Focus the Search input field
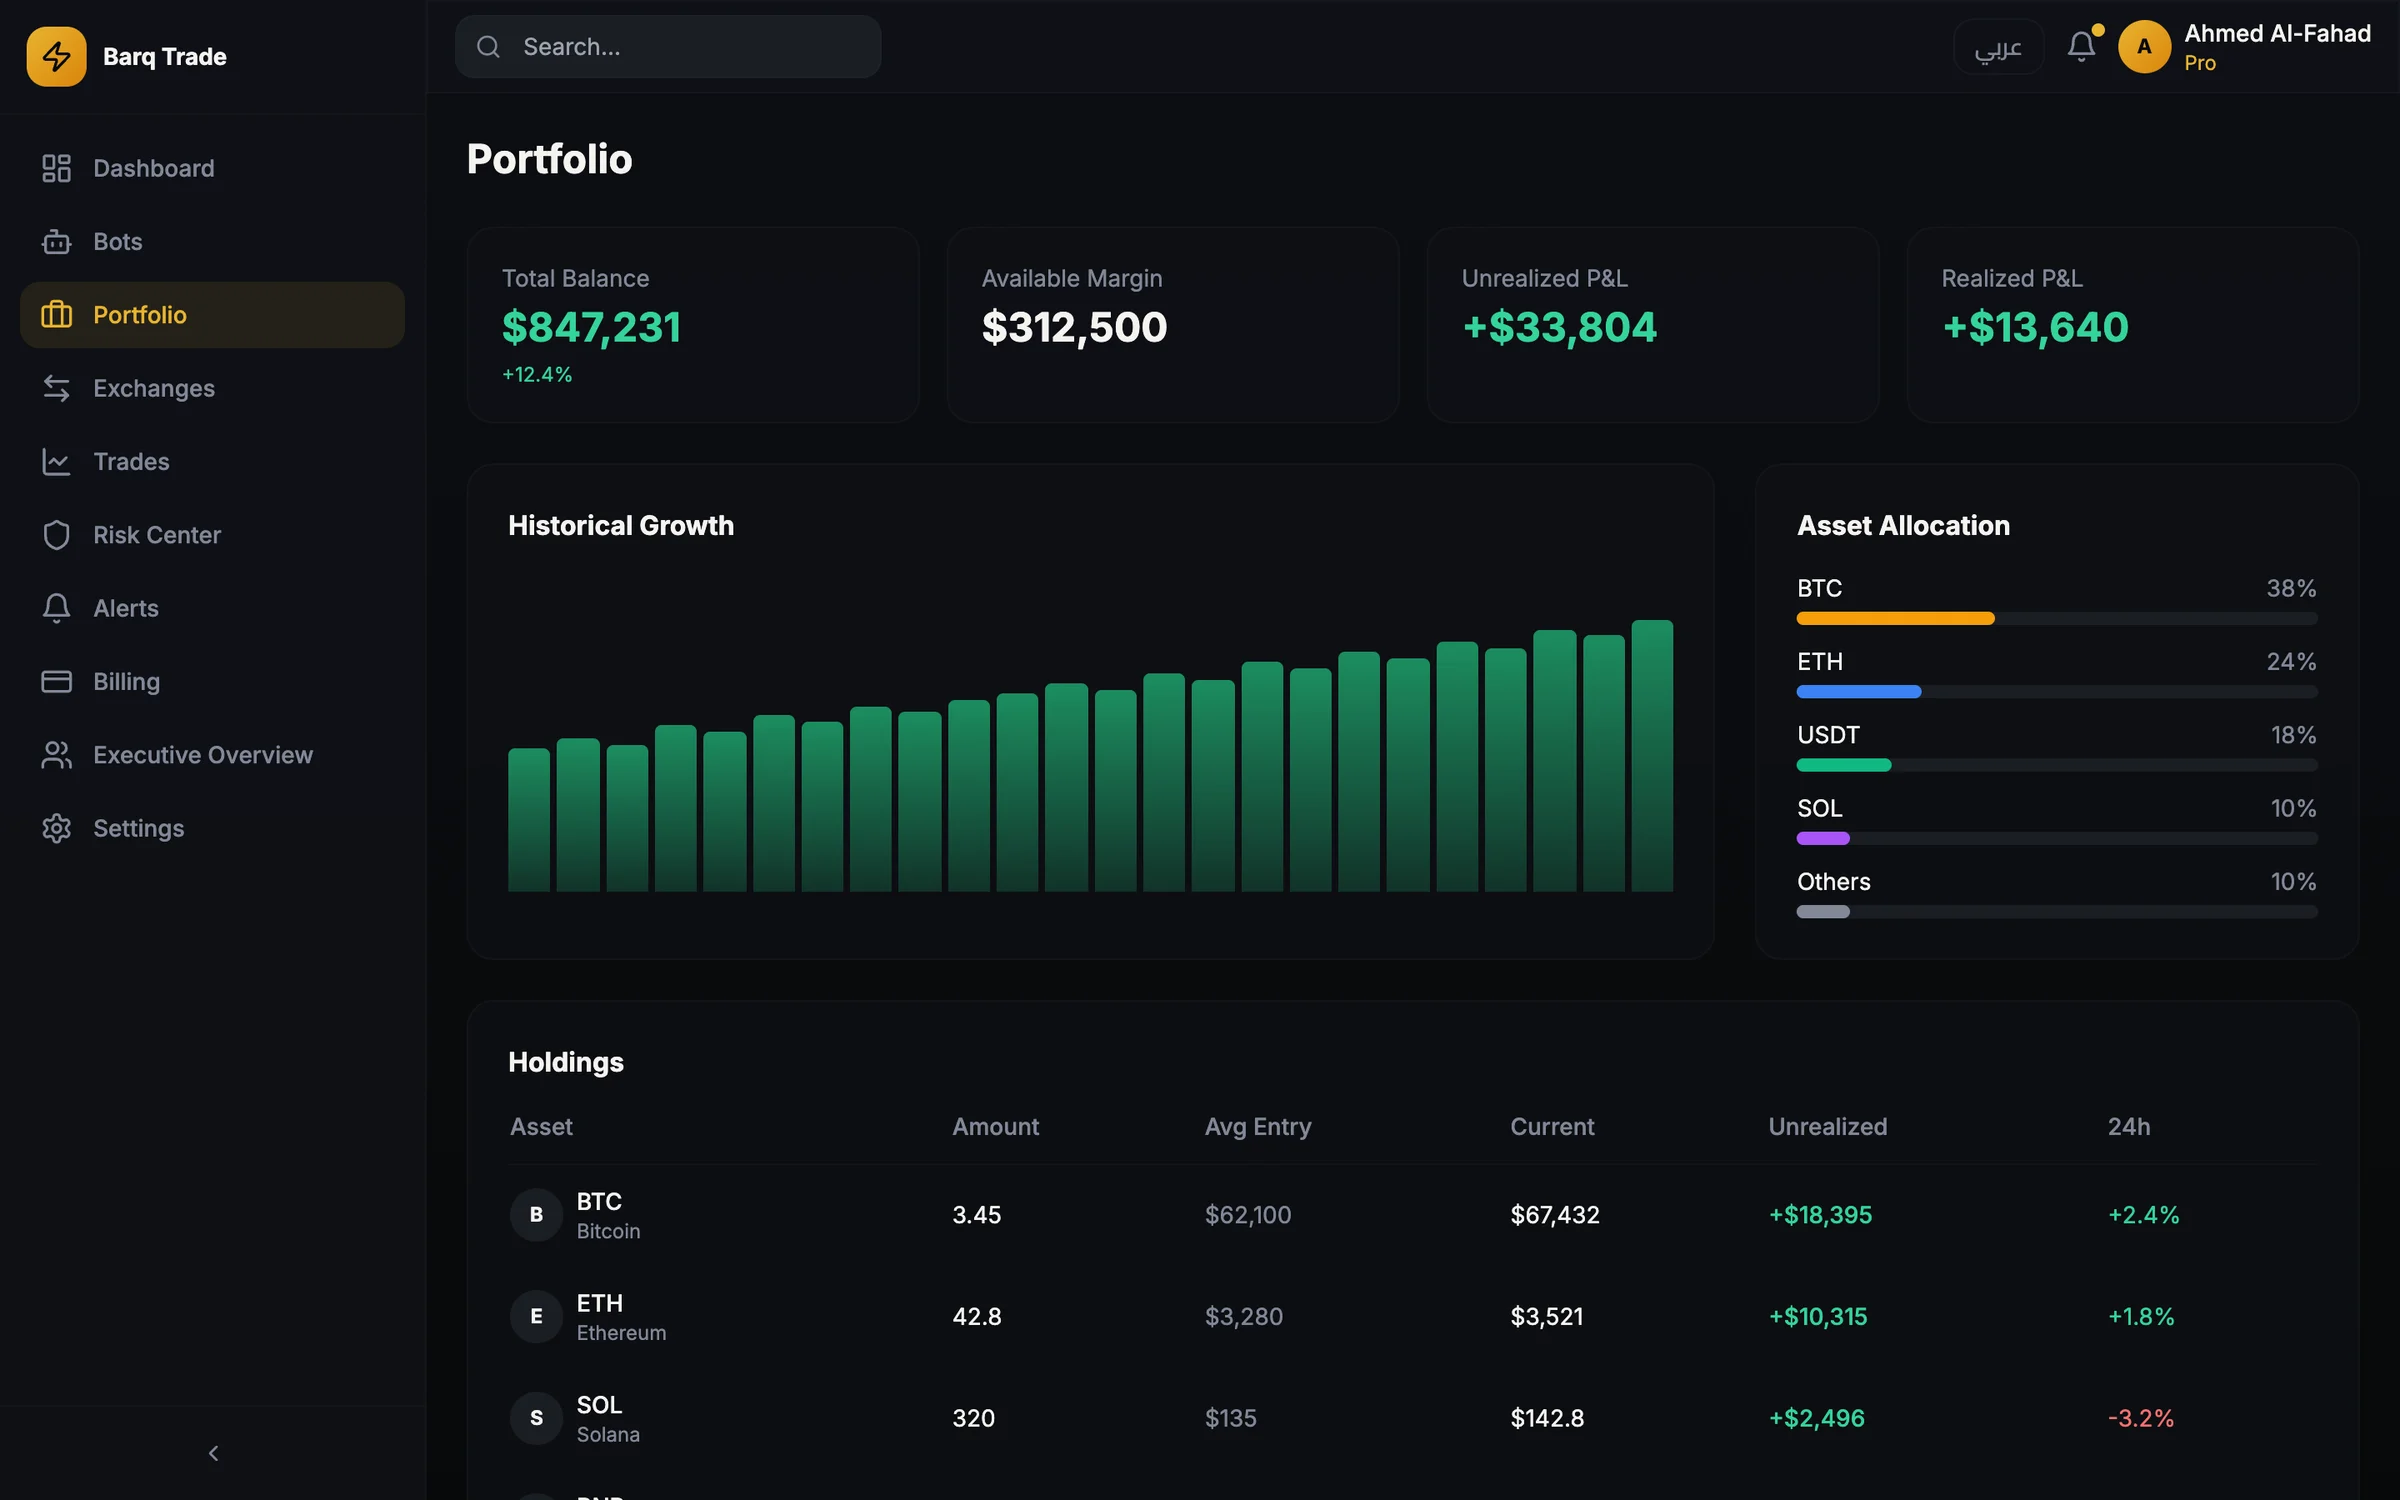Viewport: 2400px width, 1500px height. (668, 46)
